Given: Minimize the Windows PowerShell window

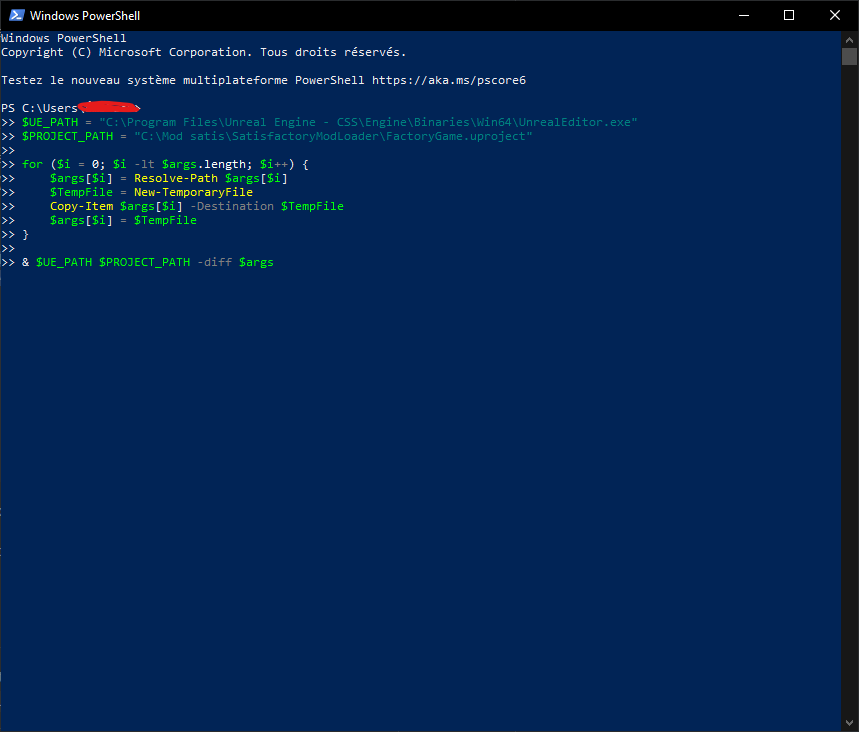Looking at the screenshot, I should tap(743, 15).
